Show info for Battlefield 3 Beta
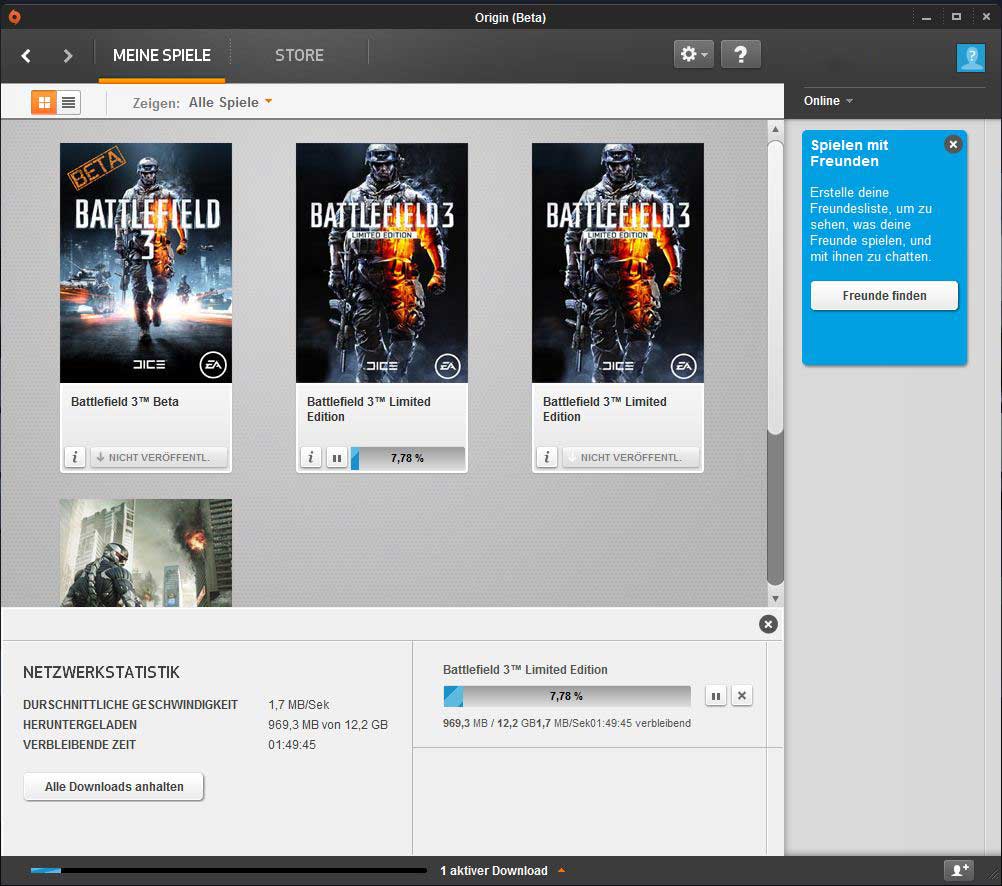The width and height of the screenshot is (1002, 886). pos(75,457)
